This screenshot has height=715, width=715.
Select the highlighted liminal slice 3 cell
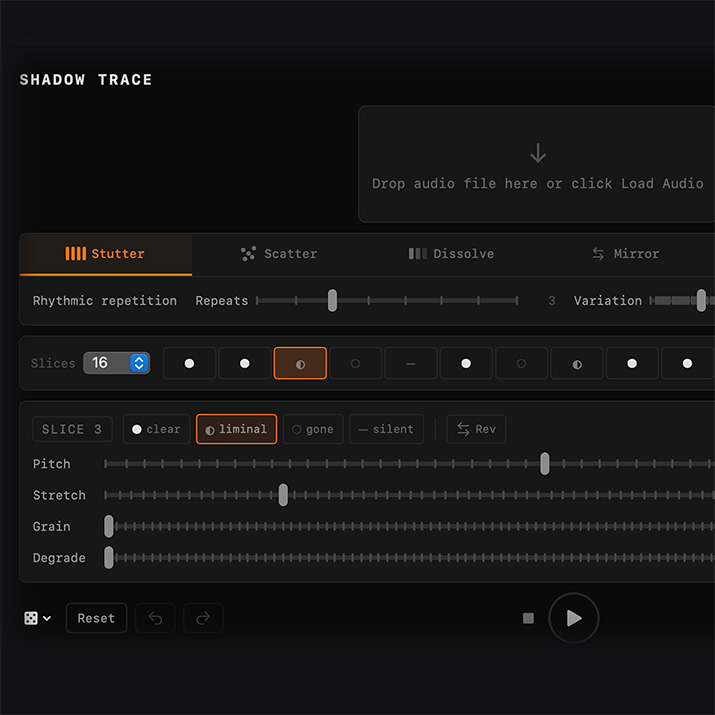point(300,363)
